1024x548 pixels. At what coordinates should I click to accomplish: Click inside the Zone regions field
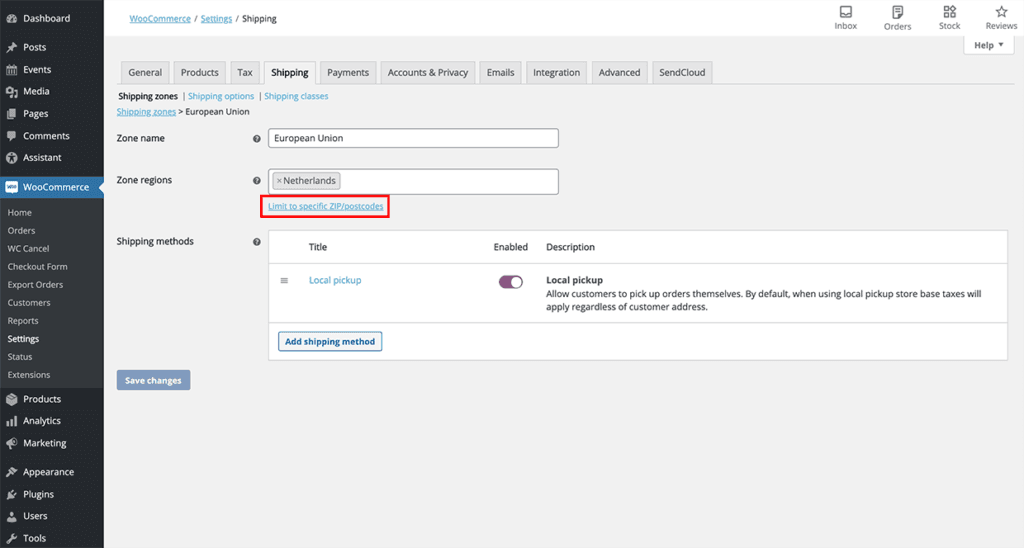pyautogui.click(x=413, y=182)
